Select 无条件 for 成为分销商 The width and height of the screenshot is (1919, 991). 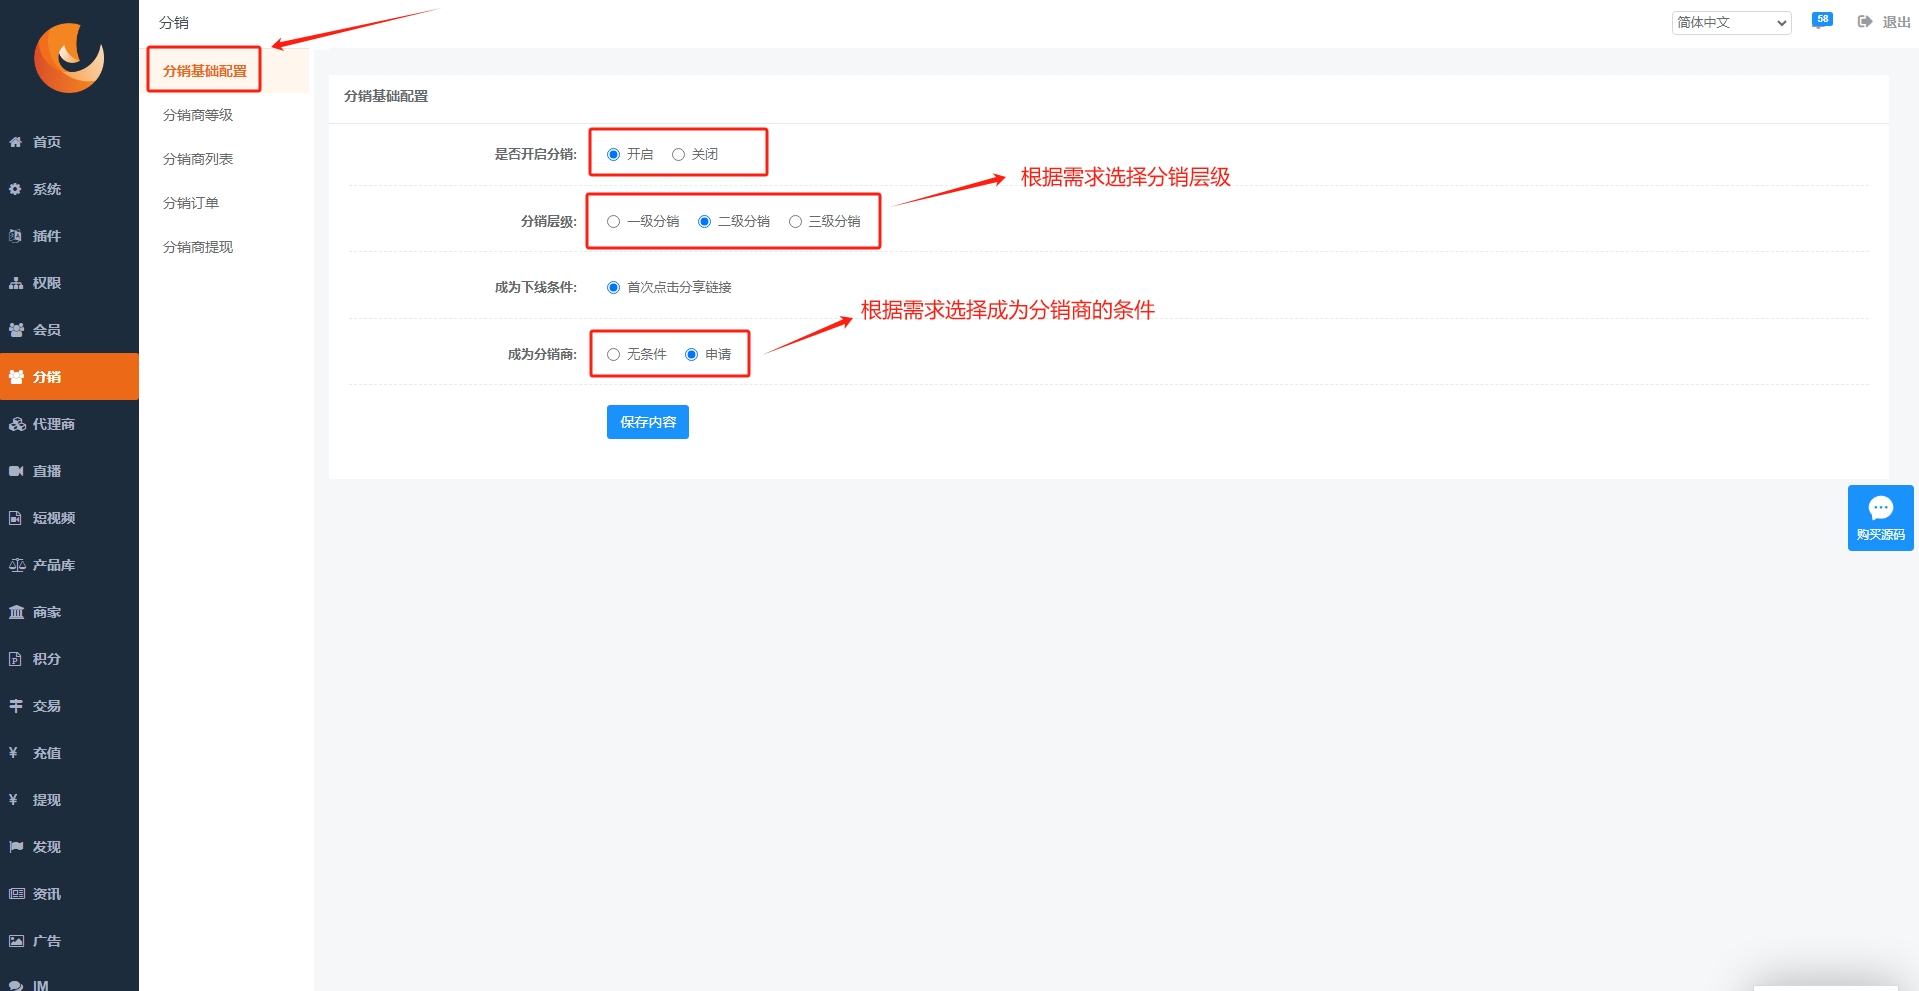coord(613,354)
